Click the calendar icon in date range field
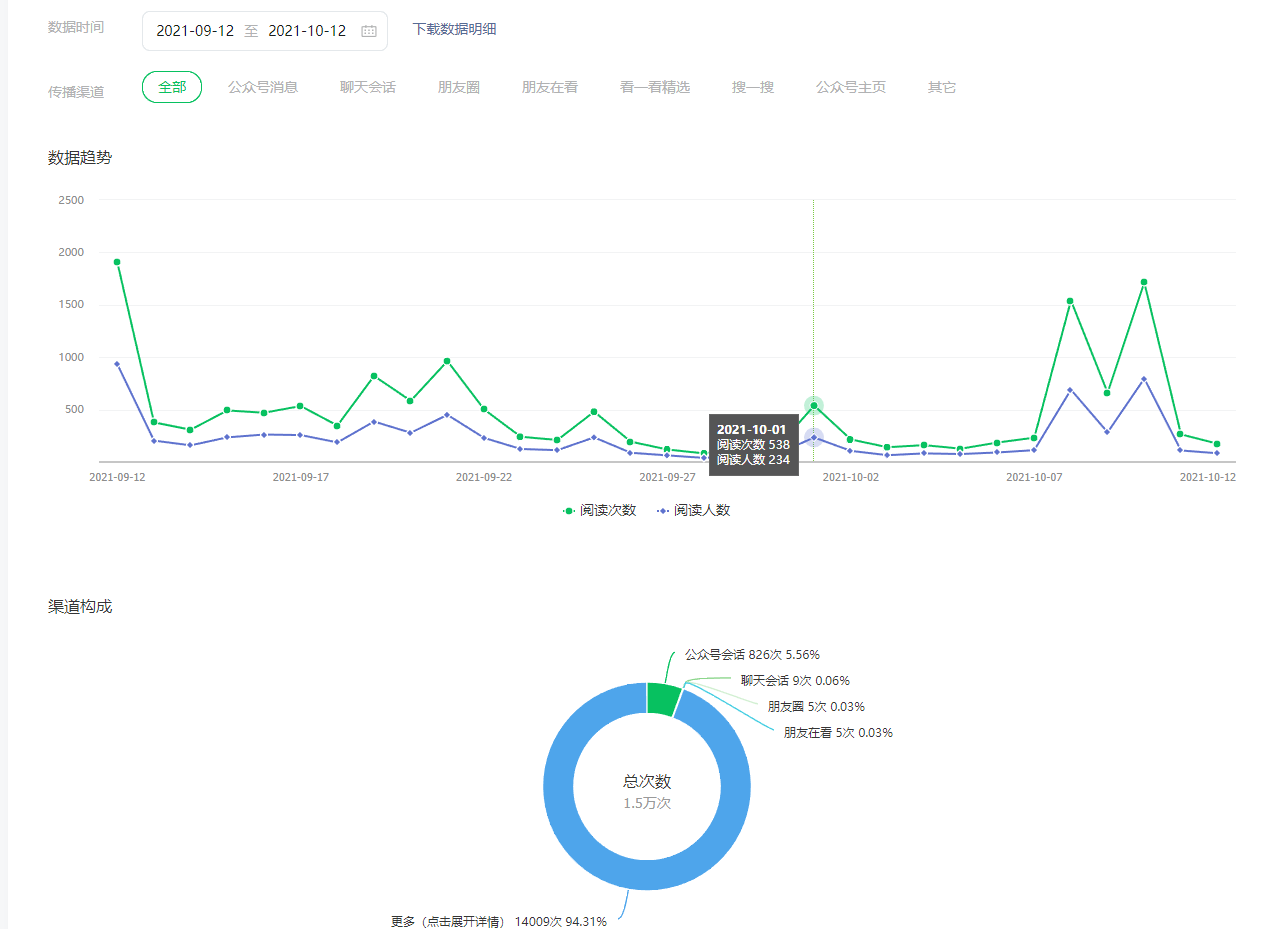Screen dimensions: 1266x929 [x=368, y=31]
